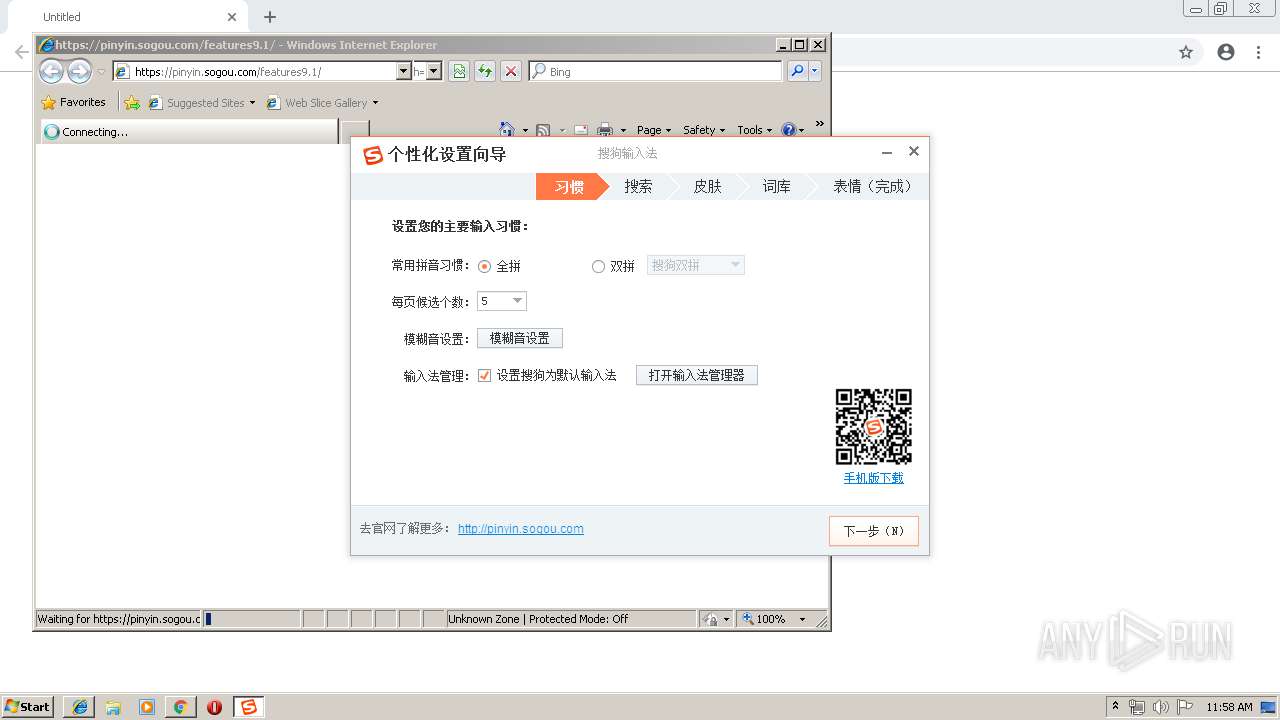Switch to 搜索 wizard step

(x=638, y=186)
